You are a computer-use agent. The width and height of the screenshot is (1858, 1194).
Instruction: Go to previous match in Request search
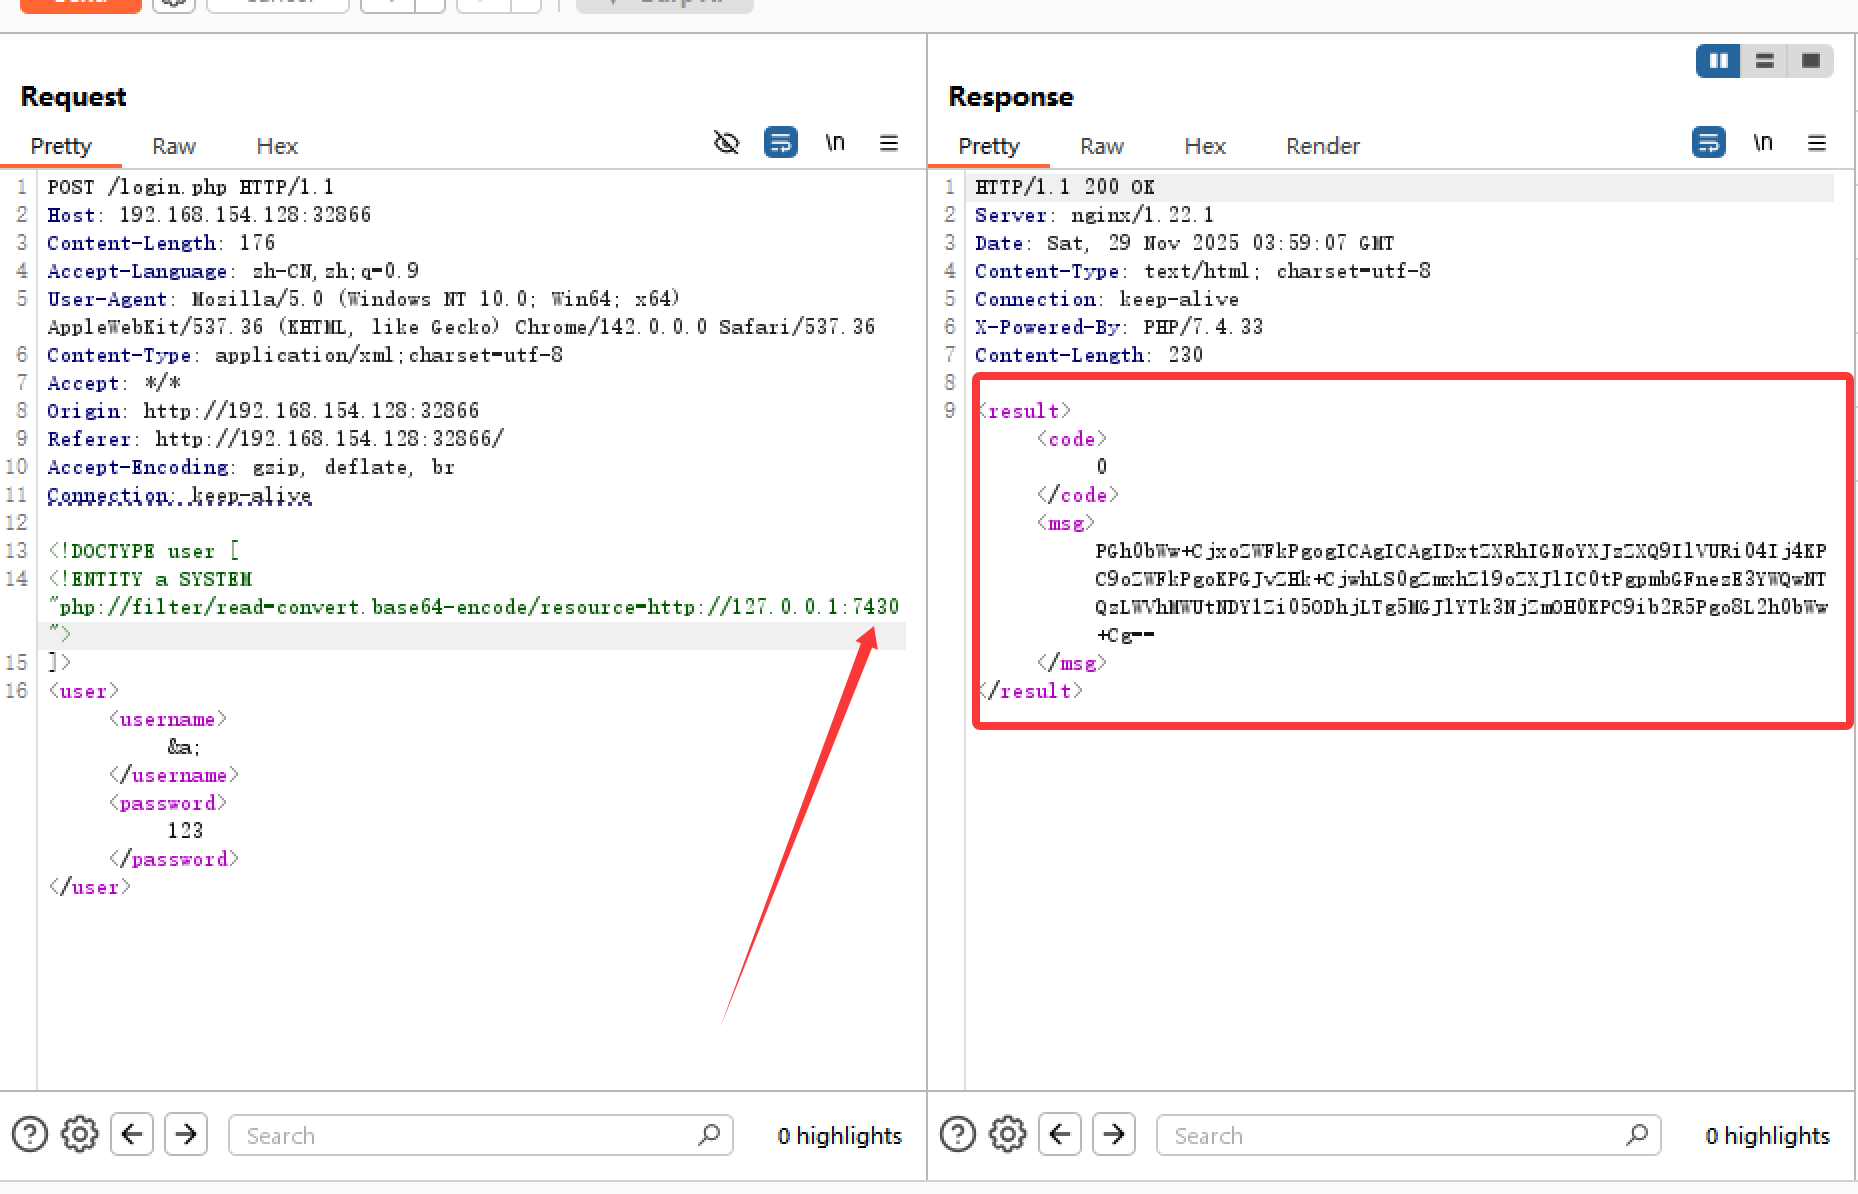click(132, 1135)
